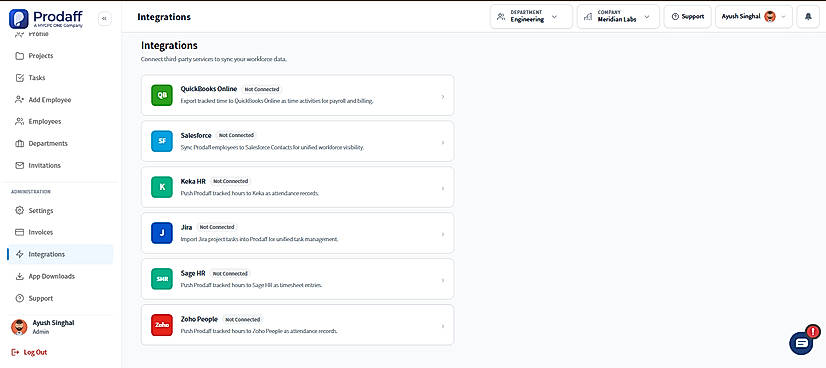Screen dimensions: 826x368
Task: Open the notifications bell icon
Action: pyautogui.click(x=808, y=17)
